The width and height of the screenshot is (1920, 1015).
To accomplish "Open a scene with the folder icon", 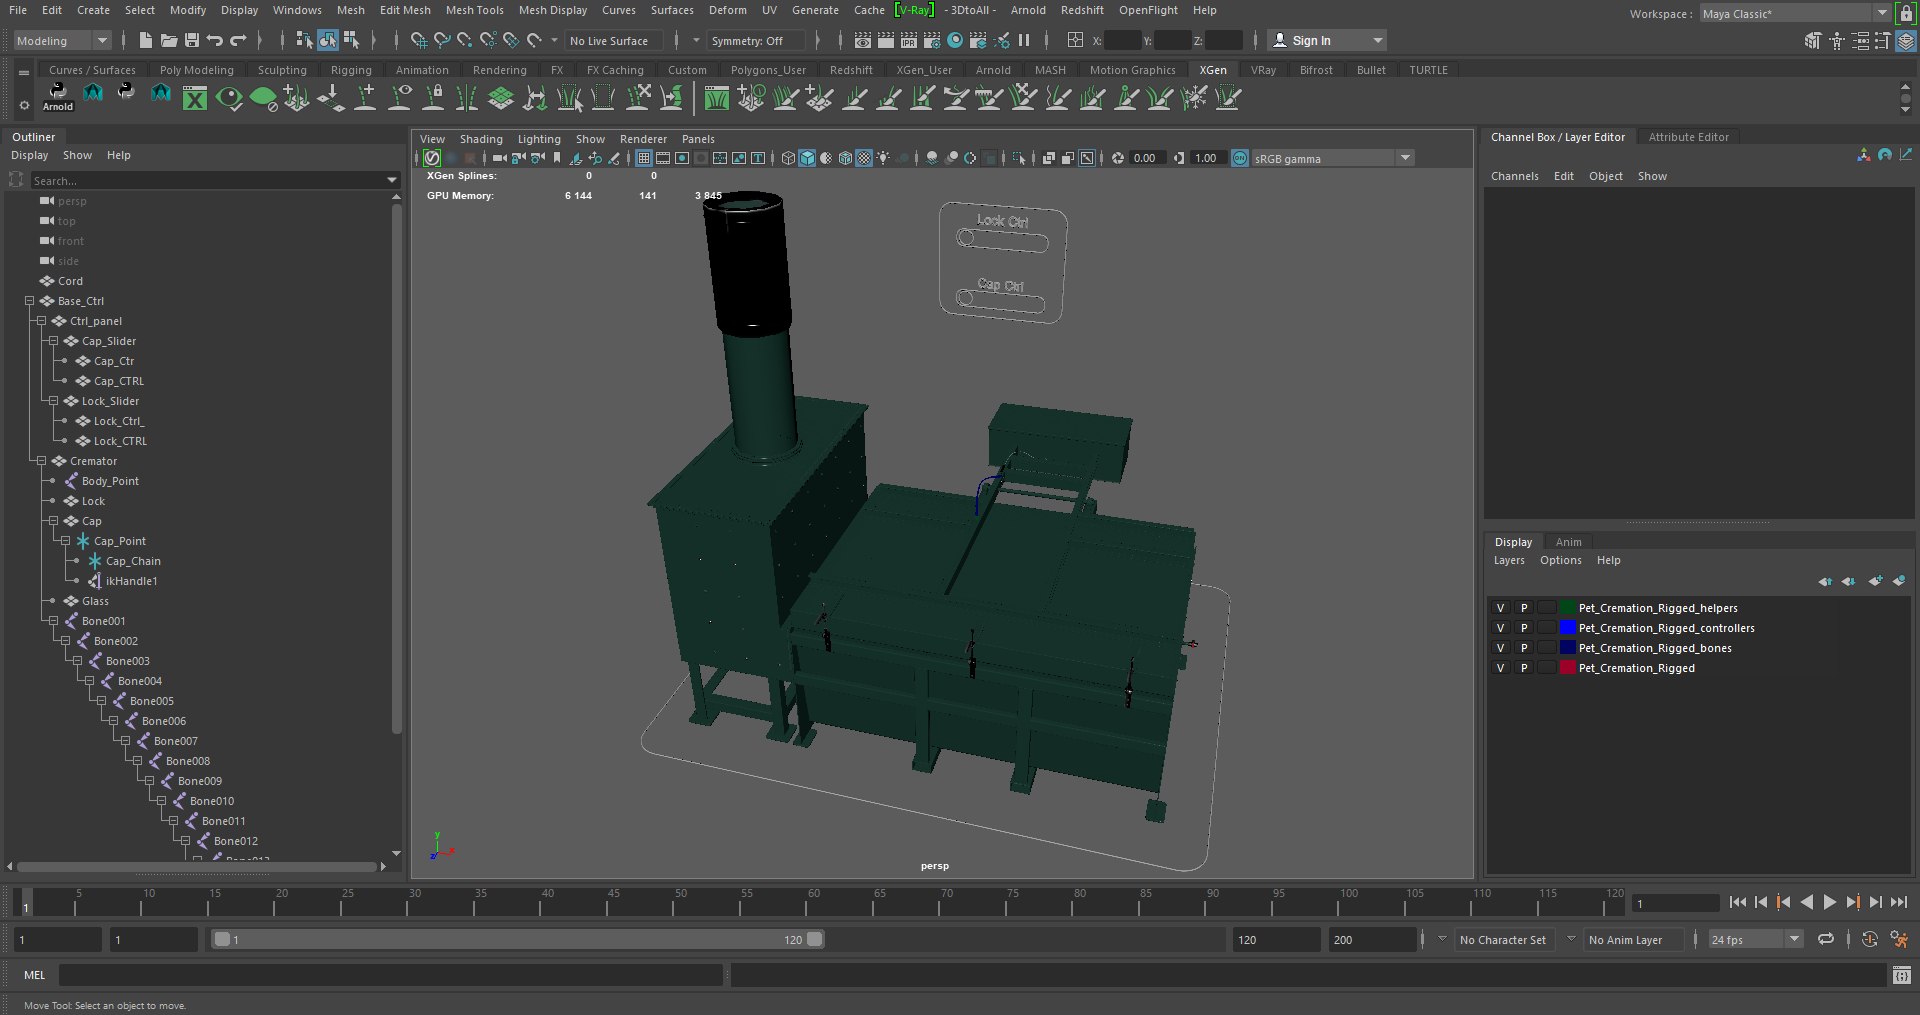I will pos(169,40).
